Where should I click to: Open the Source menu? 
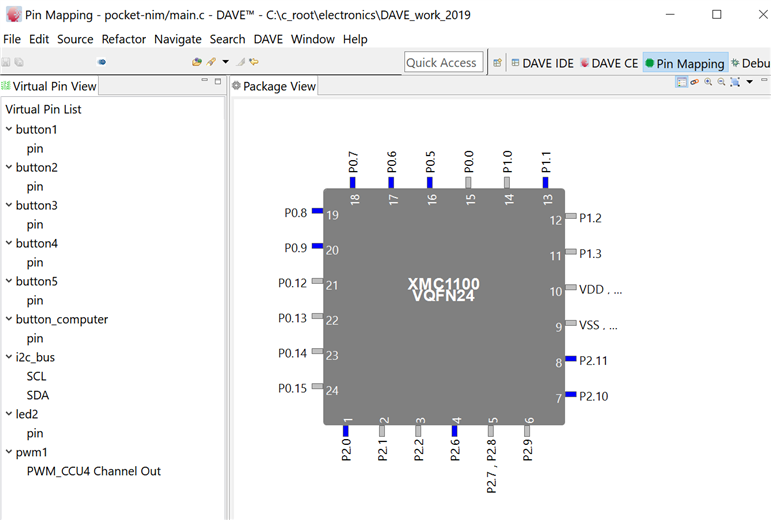click(75, 39)
